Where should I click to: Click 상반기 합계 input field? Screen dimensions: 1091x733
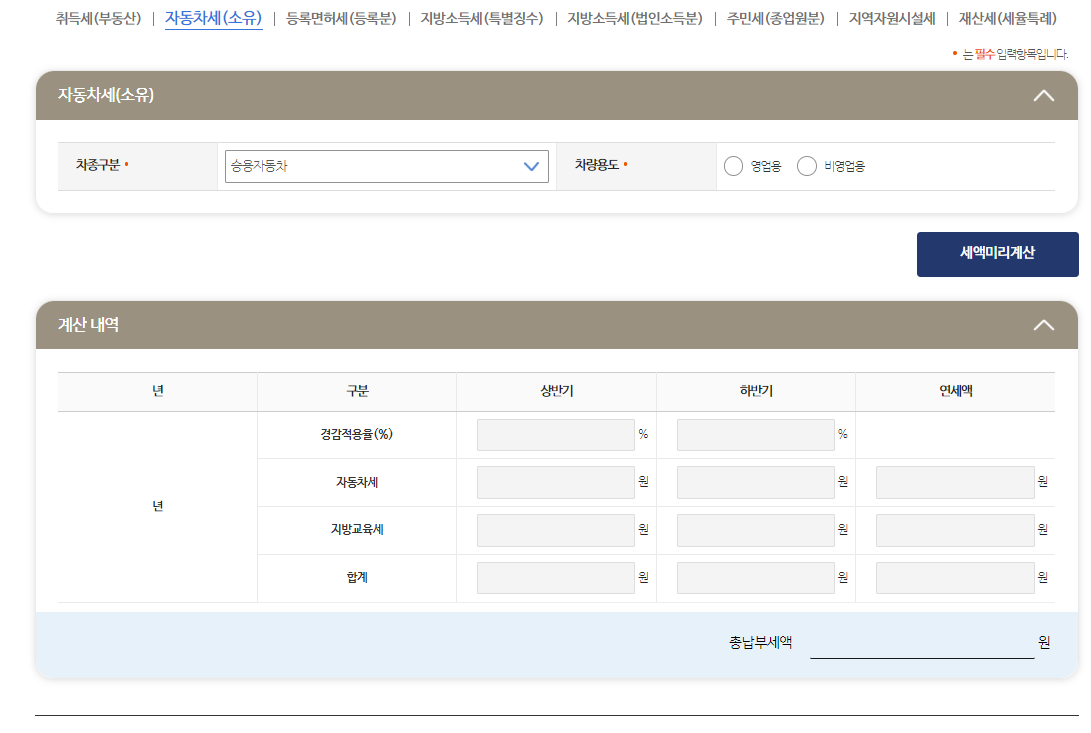[x=556, y=578]
